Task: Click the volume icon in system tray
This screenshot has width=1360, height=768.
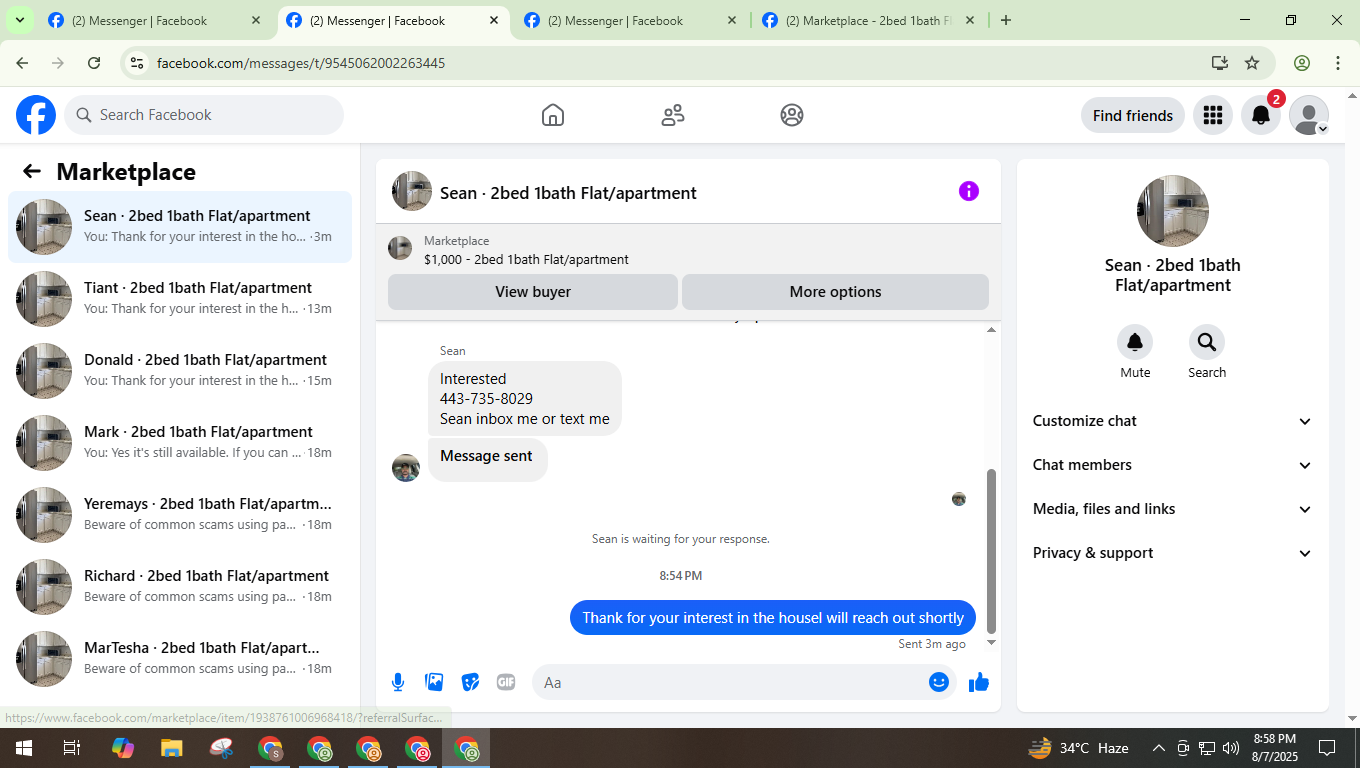Action: pos(1231,748)
